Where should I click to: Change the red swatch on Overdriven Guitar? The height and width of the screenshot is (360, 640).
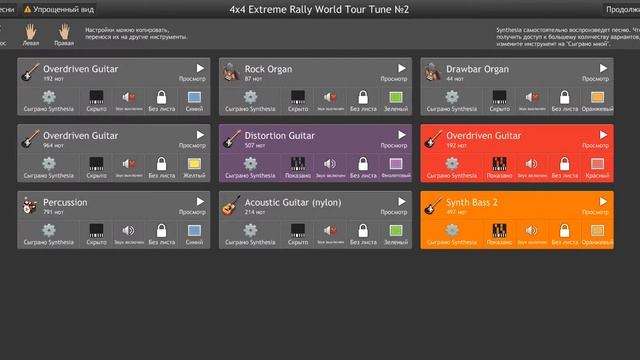pyautogui.click(x=597, y=164)
